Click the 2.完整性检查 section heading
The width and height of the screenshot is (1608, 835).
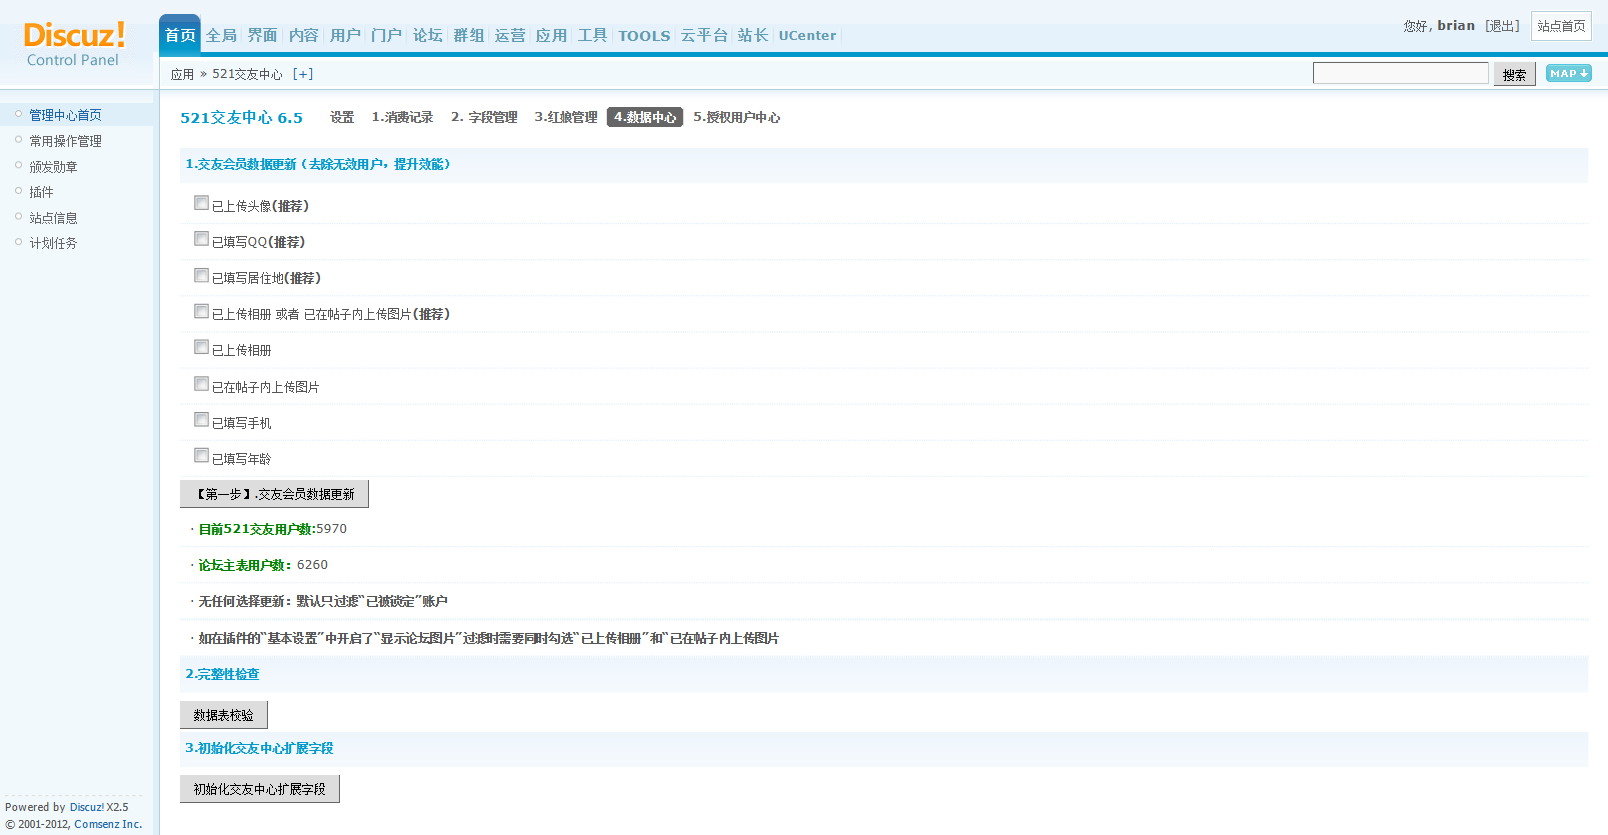[x=222, y=674]
